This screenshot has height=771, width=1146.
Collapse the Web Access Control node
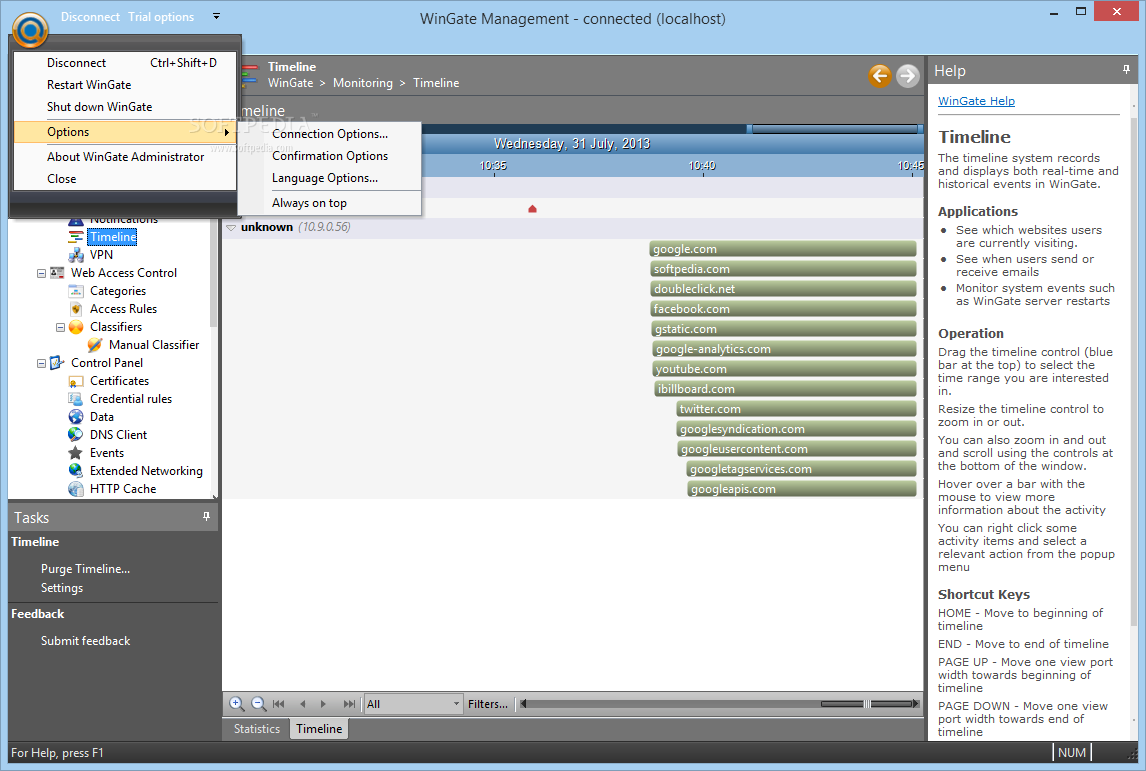[41, 273]
